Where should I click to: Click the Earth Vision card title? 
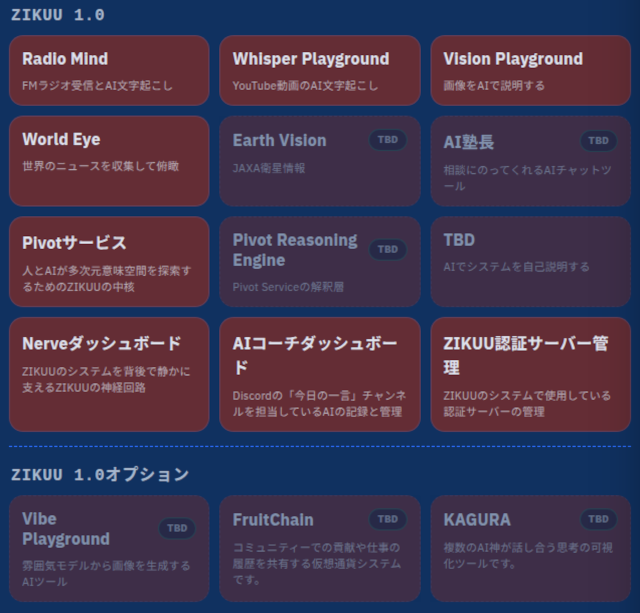pyautogui.click(x=279, y=140)
